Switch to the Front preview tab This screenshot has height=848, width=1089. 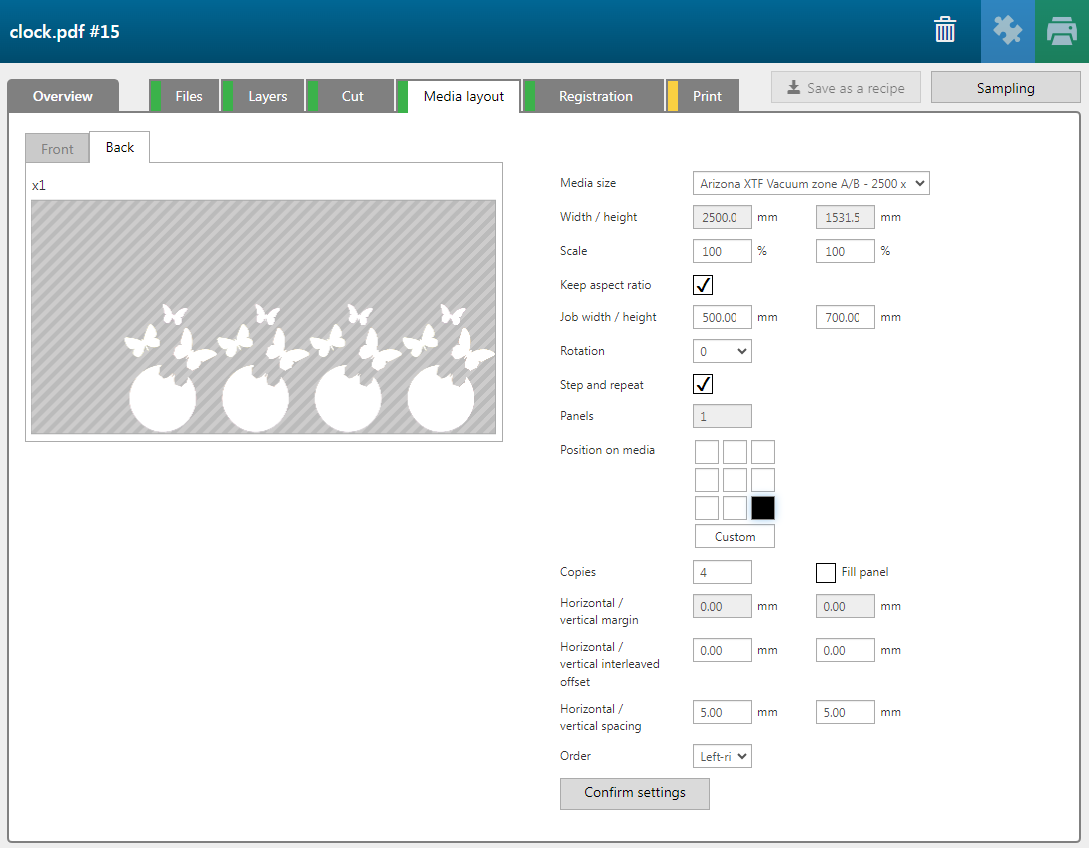coord(57,149)
